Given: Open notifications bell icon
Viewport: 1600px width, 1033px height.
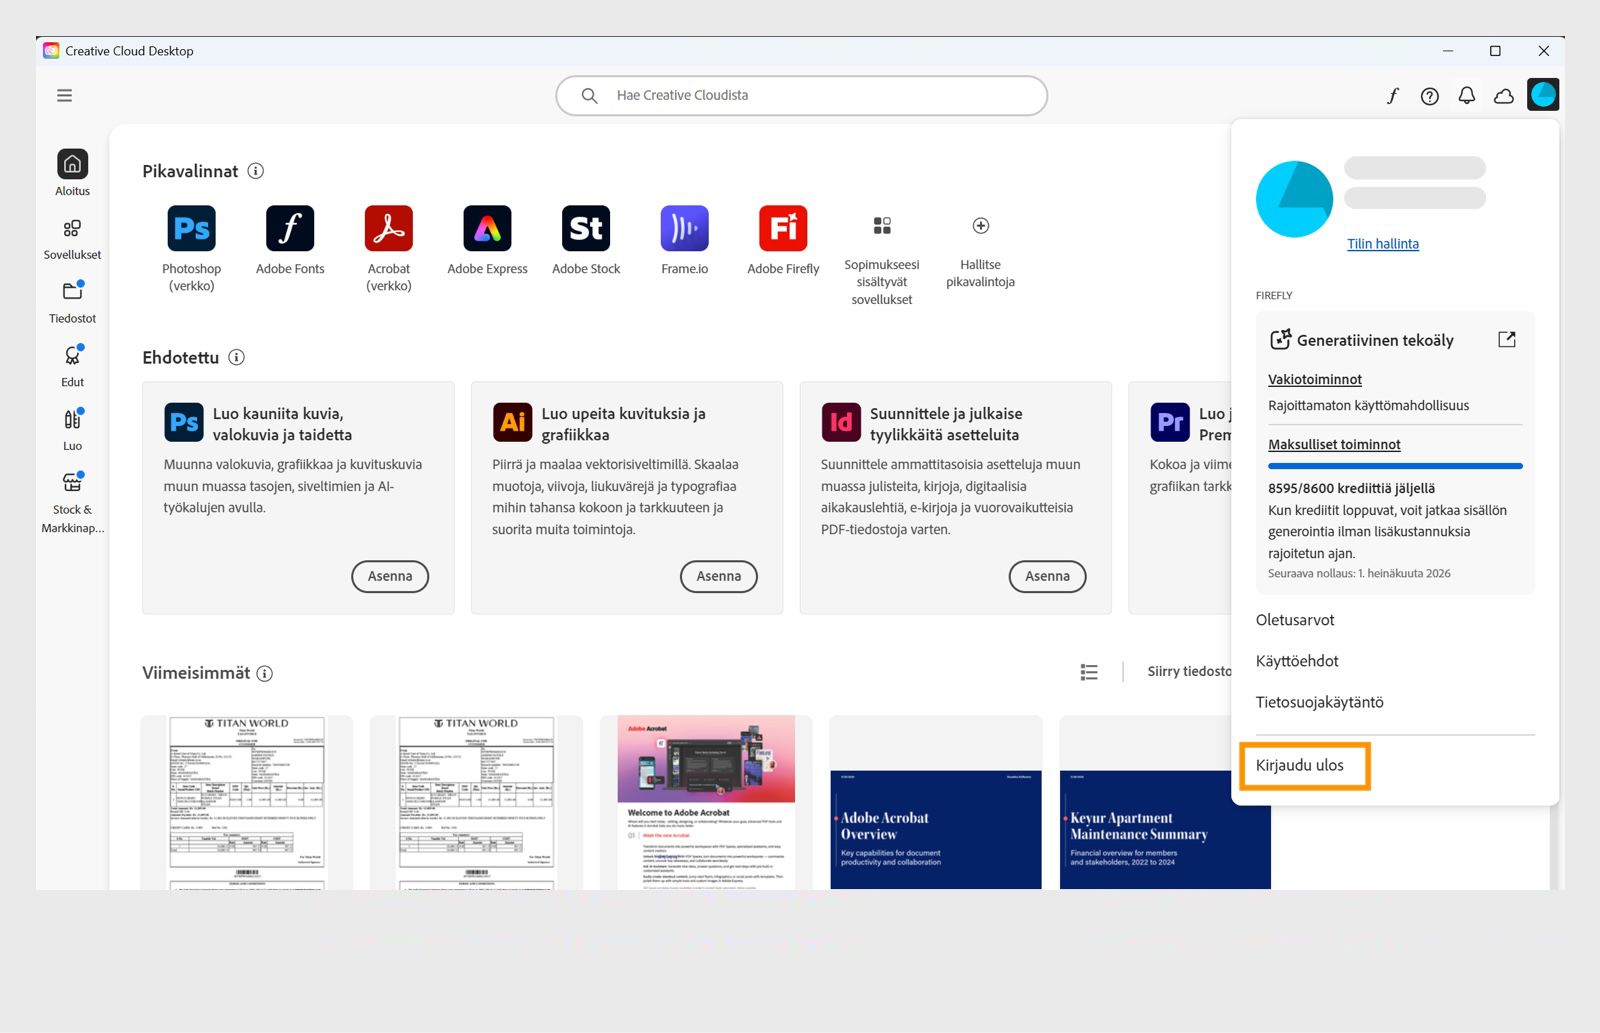Looking at the screenshot, I should pos(1467,96).
